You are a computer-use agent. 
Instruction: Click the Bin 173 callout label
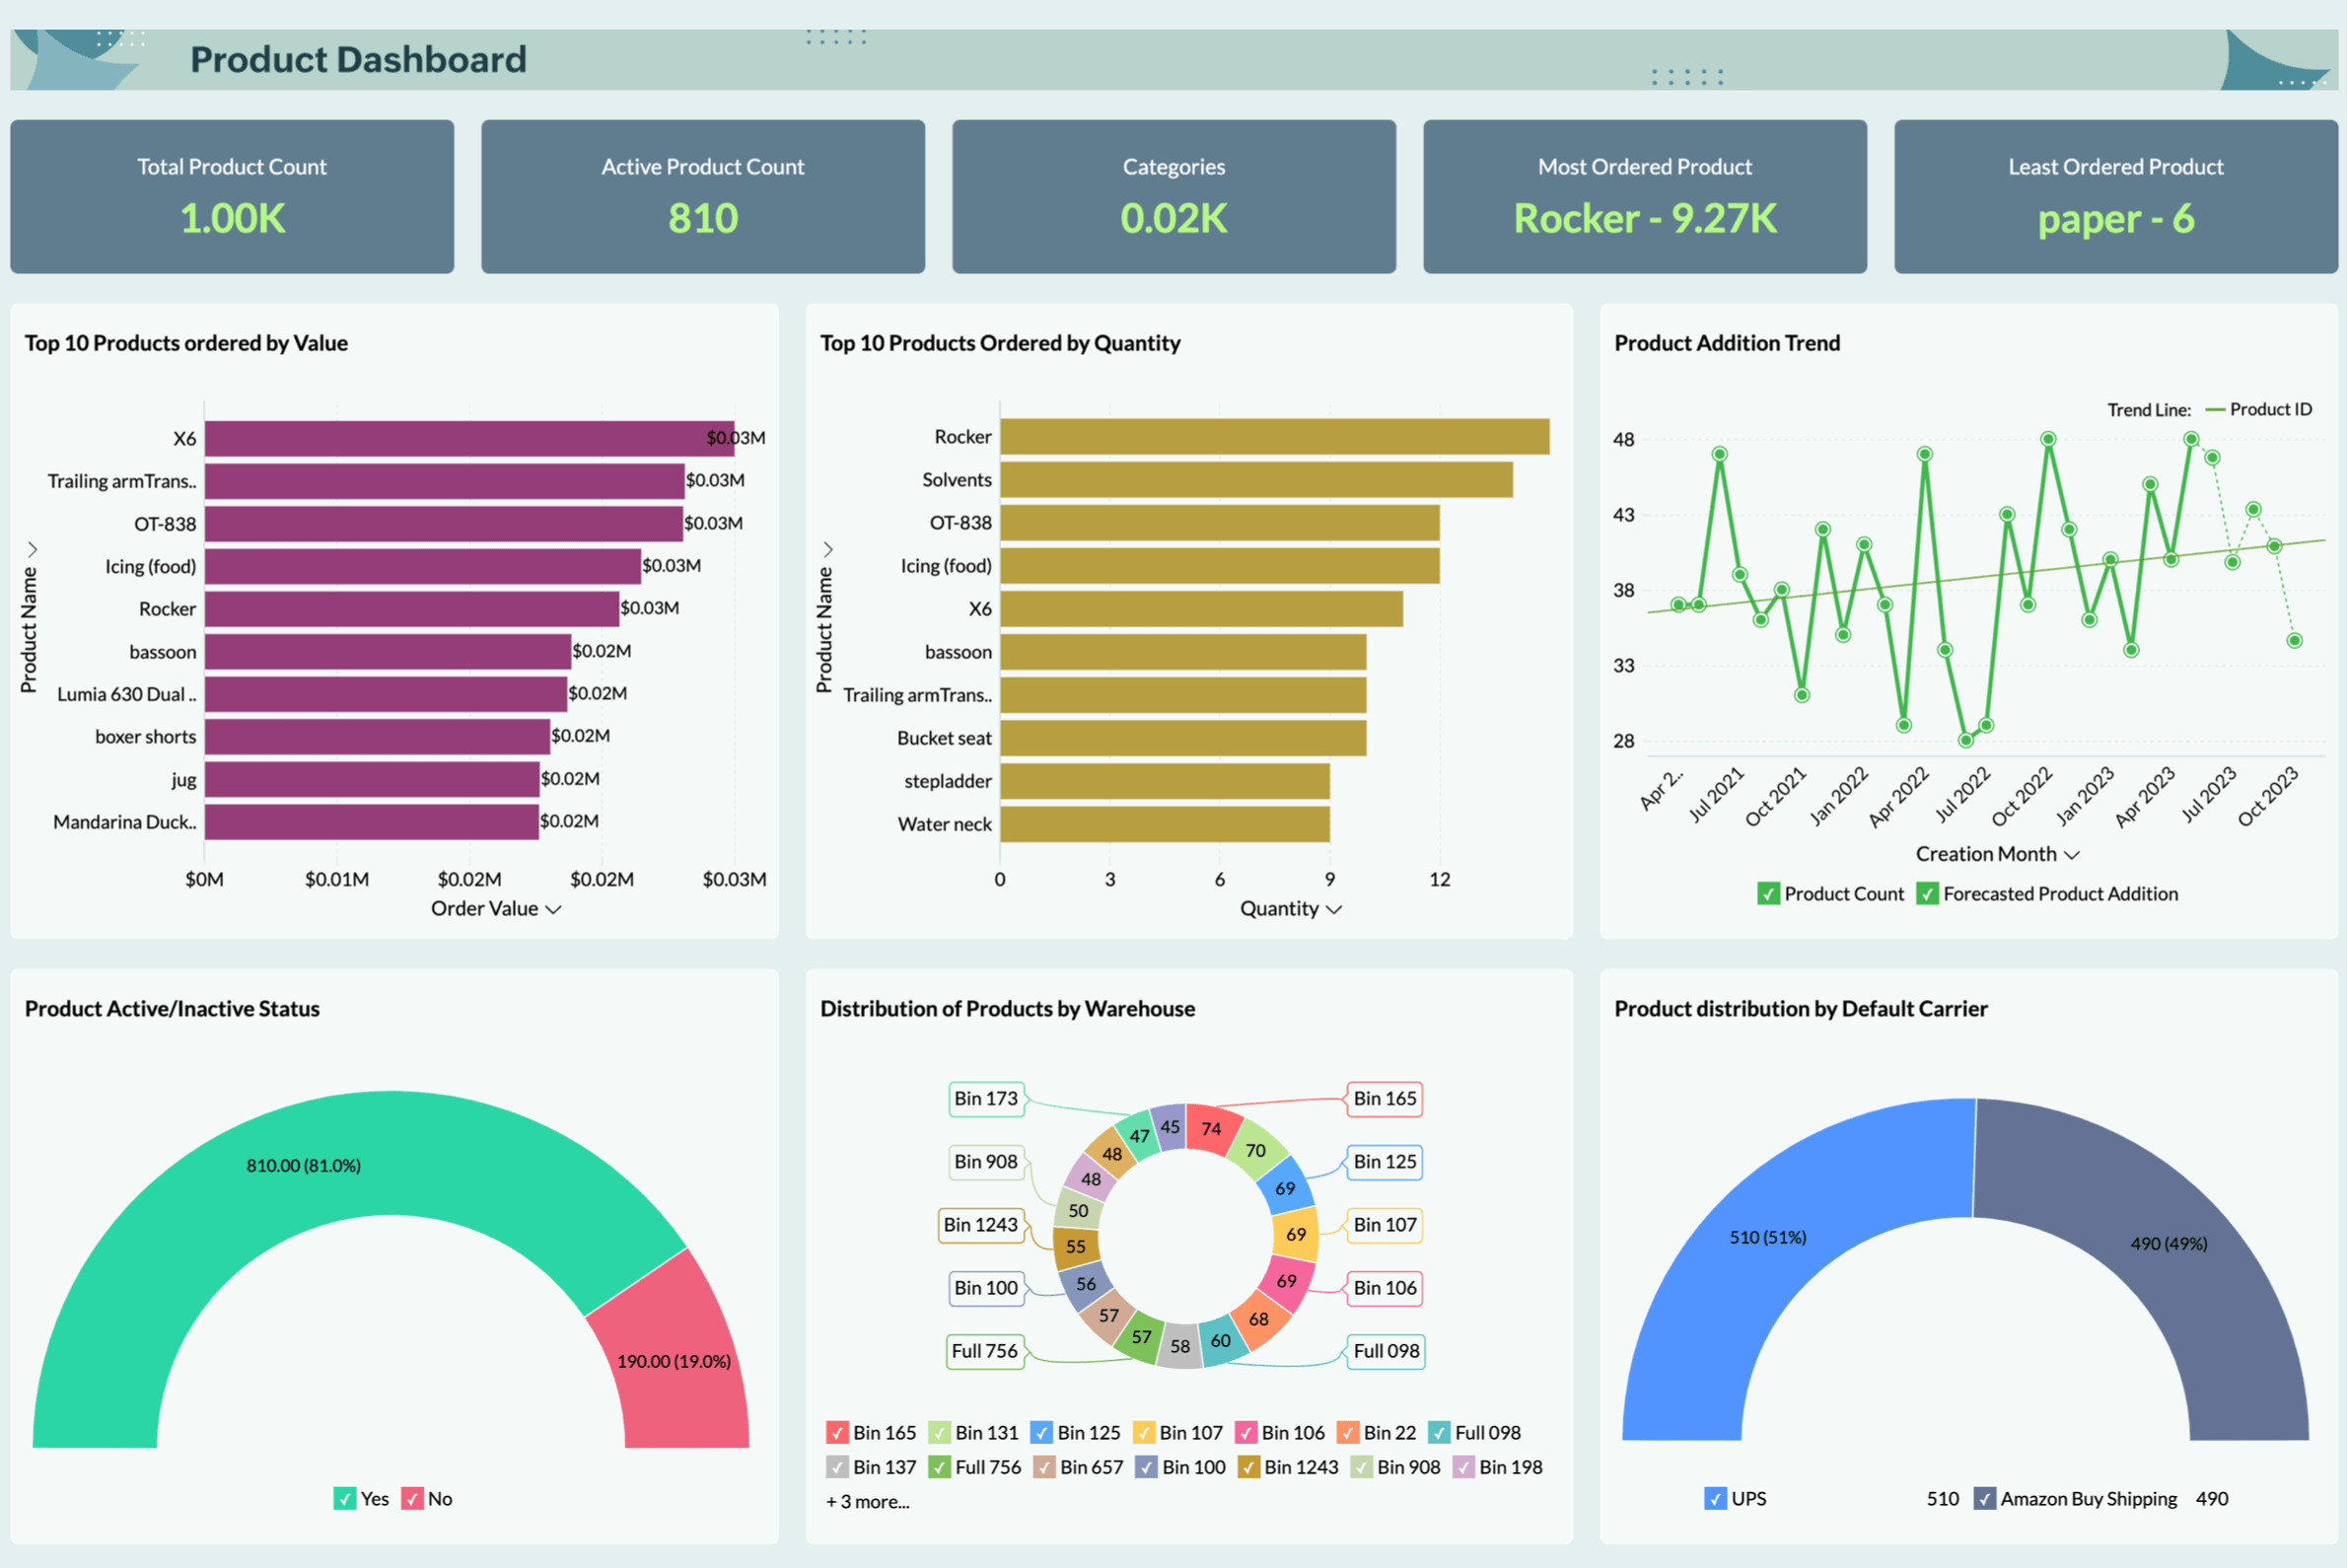(x=986, y=1098)
